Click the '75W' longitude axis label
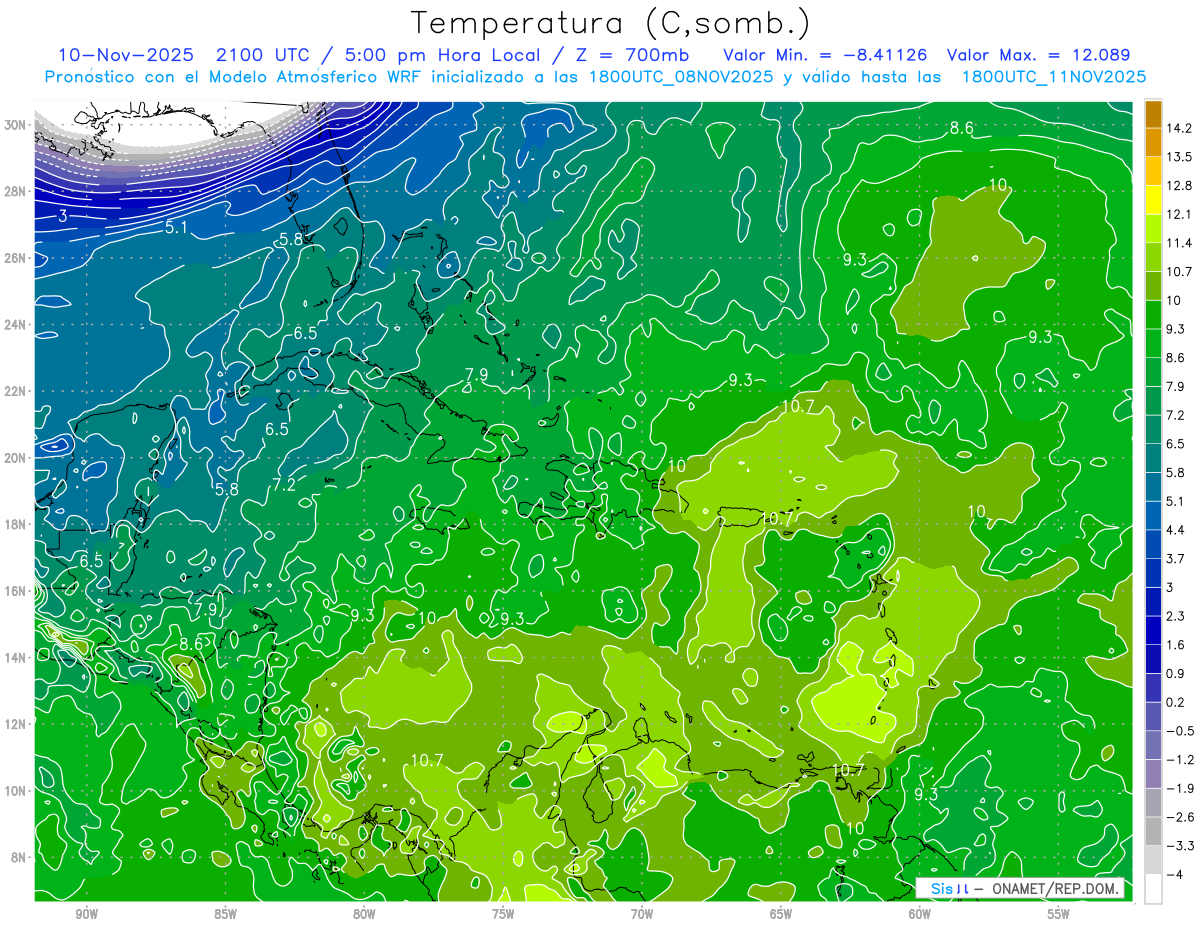Image resolution: width=1200 pixels, height=927 pixels. click(503, 914)
